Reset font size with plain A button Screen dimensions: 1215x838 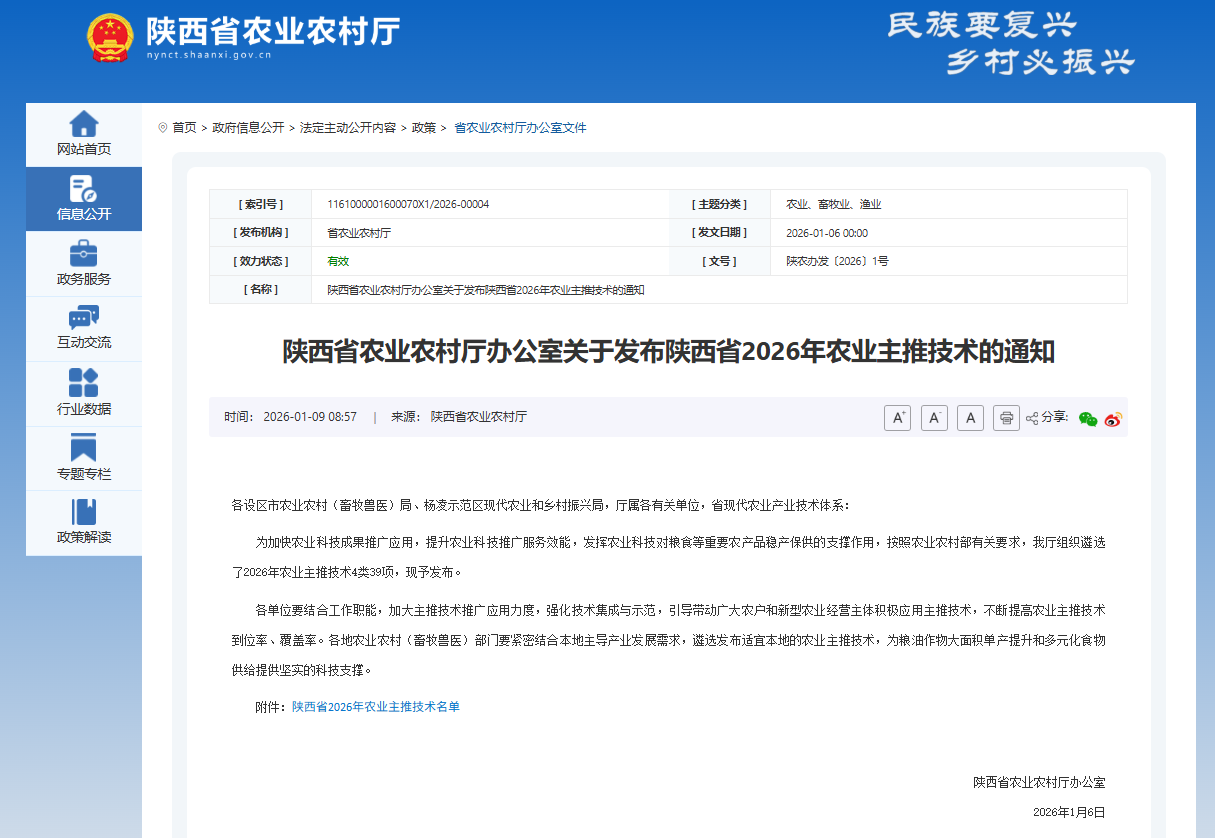970,418
